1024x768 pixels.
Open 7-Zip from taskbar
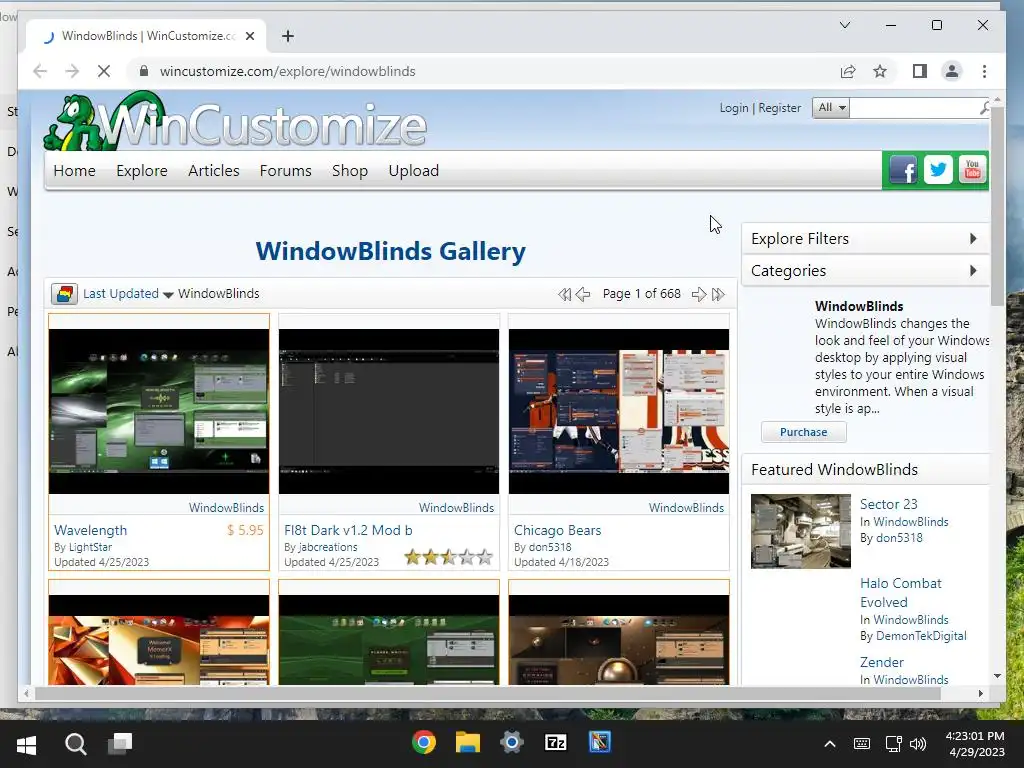coord(556,743)
